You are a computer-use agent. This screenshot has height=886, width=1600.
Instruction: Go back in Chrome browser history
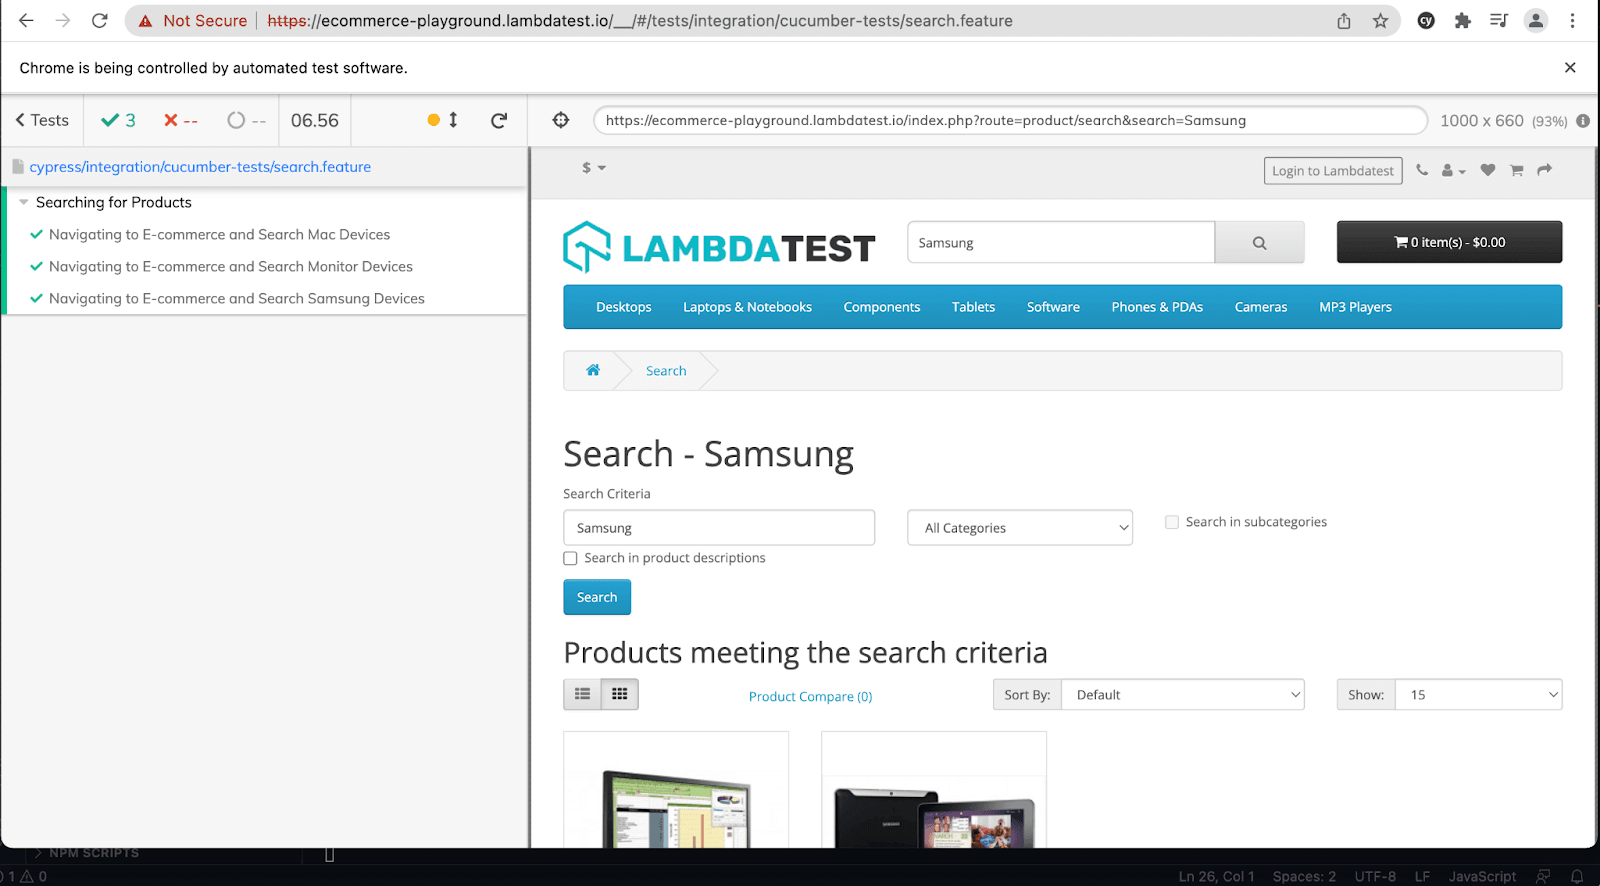[x=26, y=21]
